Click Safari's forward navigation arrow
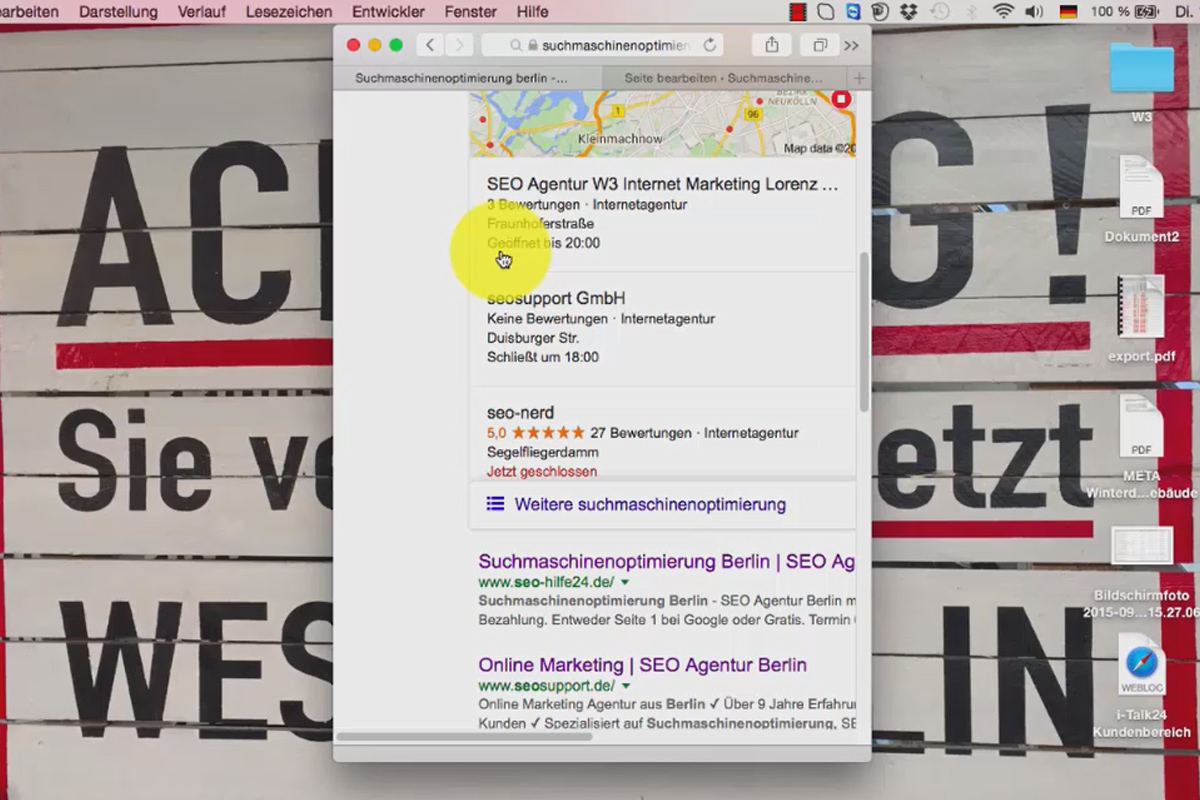Viewport: 1200px width, 800px height. click(460, 45)
